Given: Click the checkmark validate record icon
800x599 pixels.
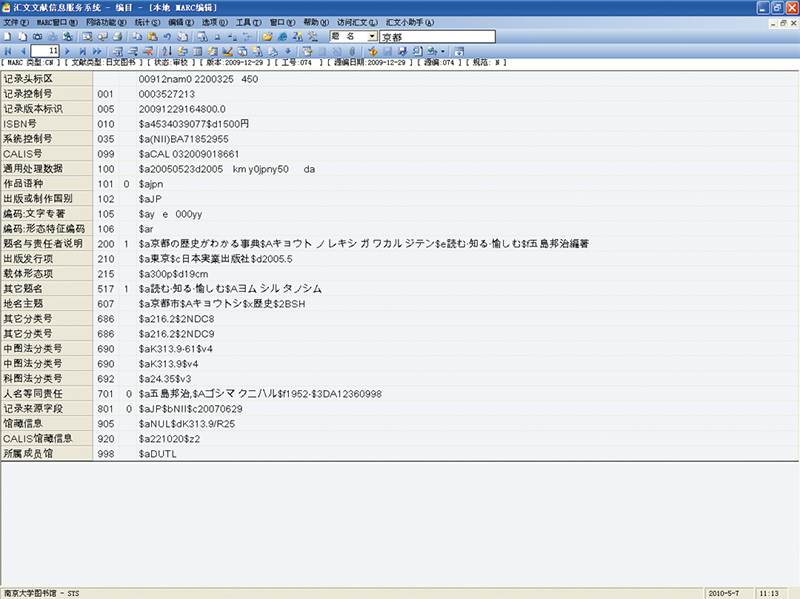Looking at the screenshot, I should click(372, 51).
